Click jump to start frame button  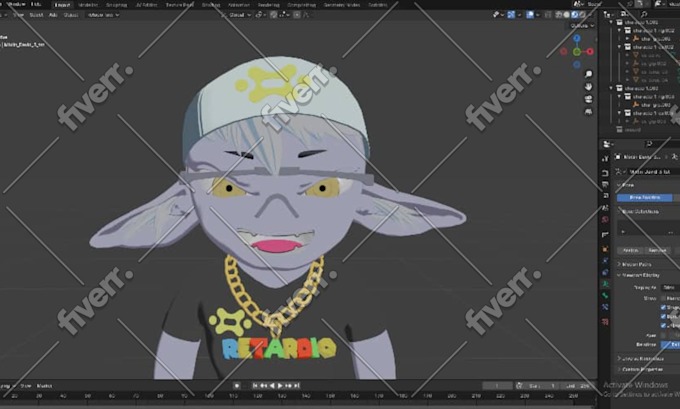click(x=255, y=386)
